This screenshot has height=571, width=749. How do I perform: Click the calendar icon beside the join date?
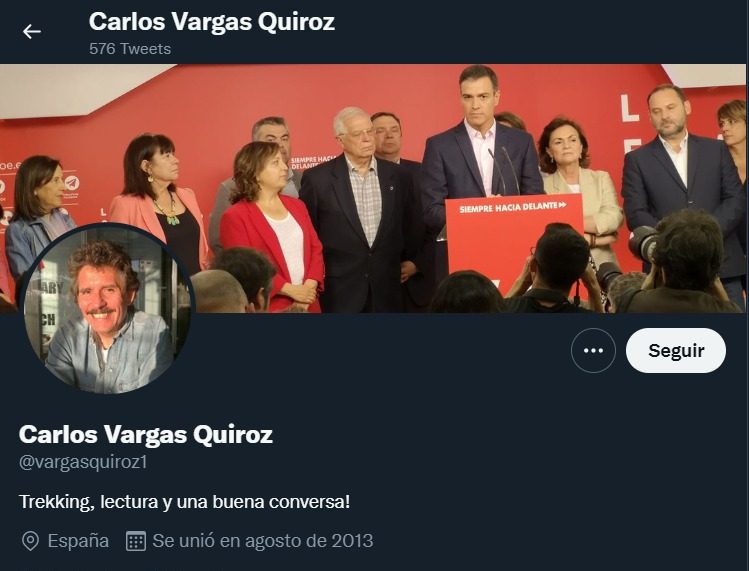click(136, 541)
